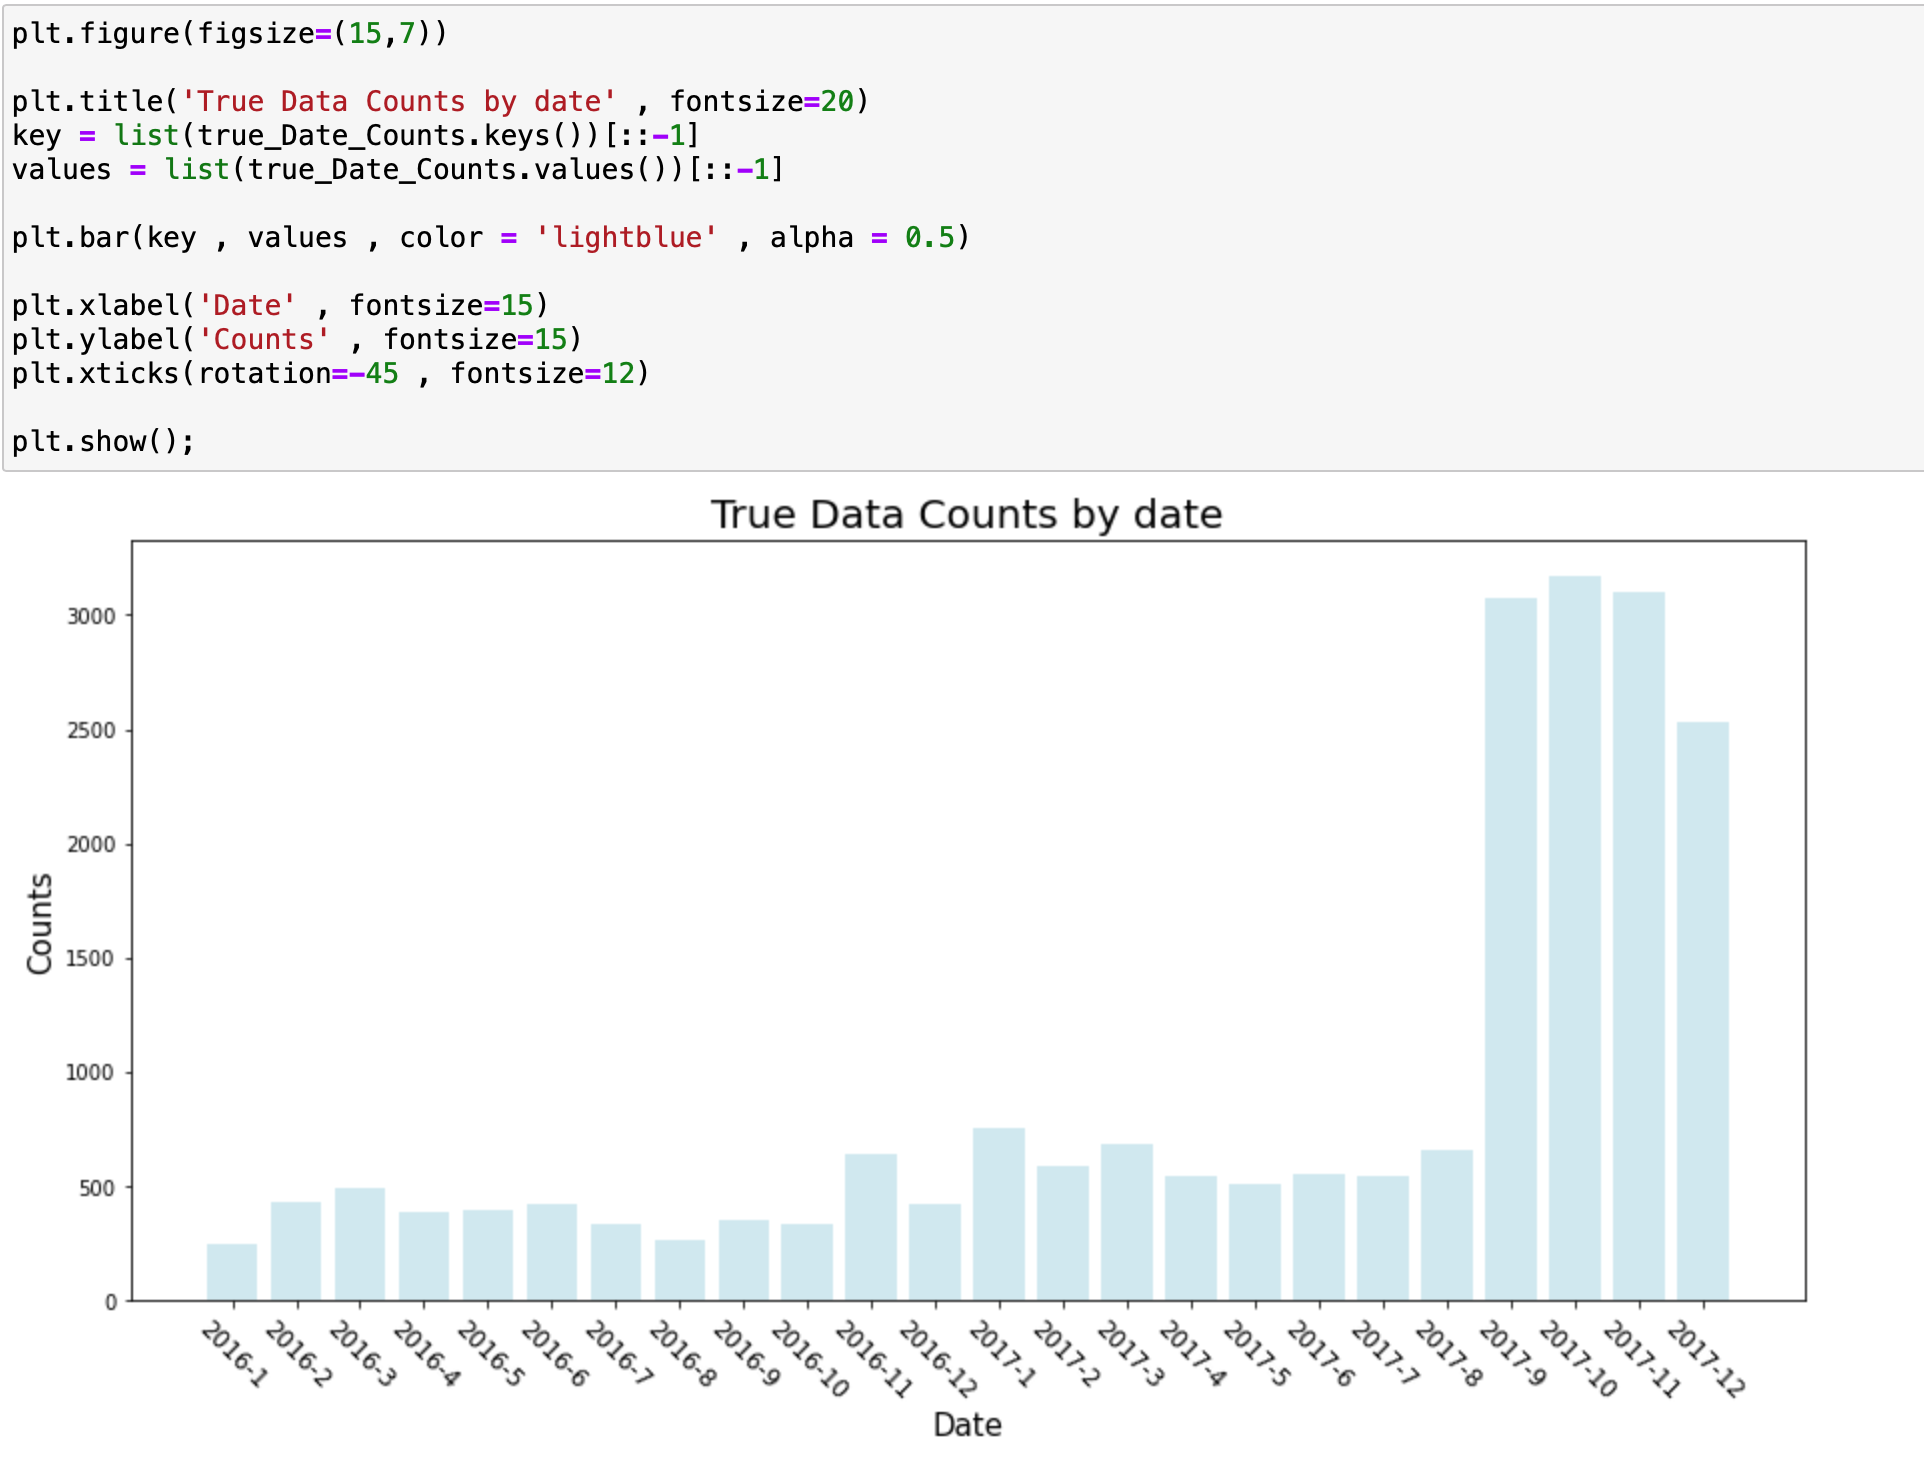Image resolution: width=1924 pixels, height=1466 pixels.
Task: Click the Date x-axis label
Action: (x=966, y=1425)
